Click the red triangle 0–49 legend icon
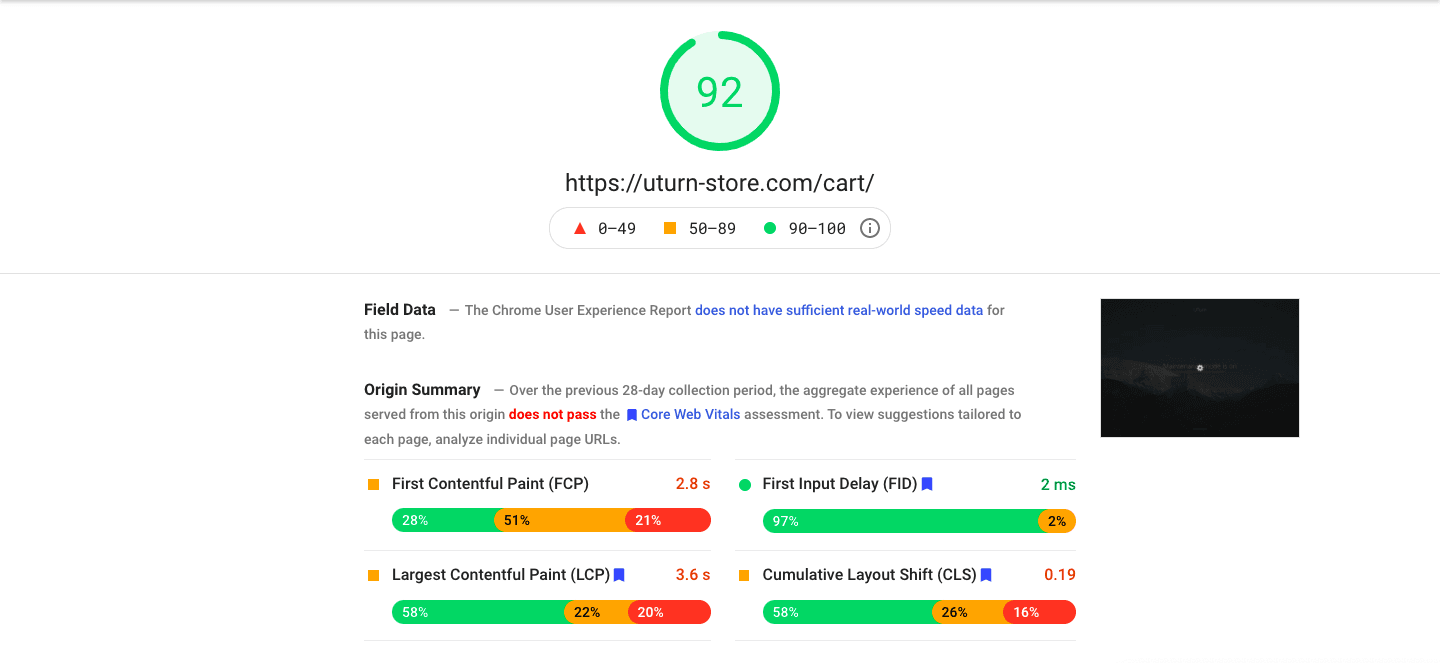This screenshot has height=663, width=1440. (579, 228)
